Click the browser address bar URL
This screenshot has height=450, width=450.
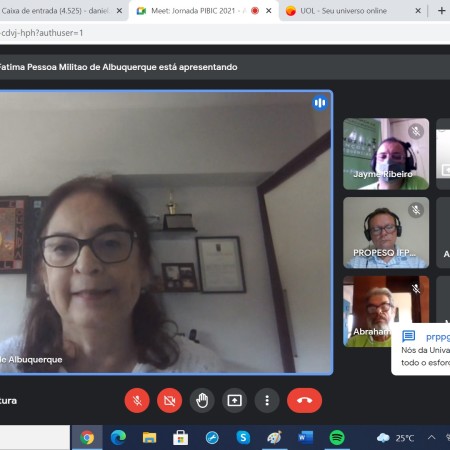click(x=42, y=33)
